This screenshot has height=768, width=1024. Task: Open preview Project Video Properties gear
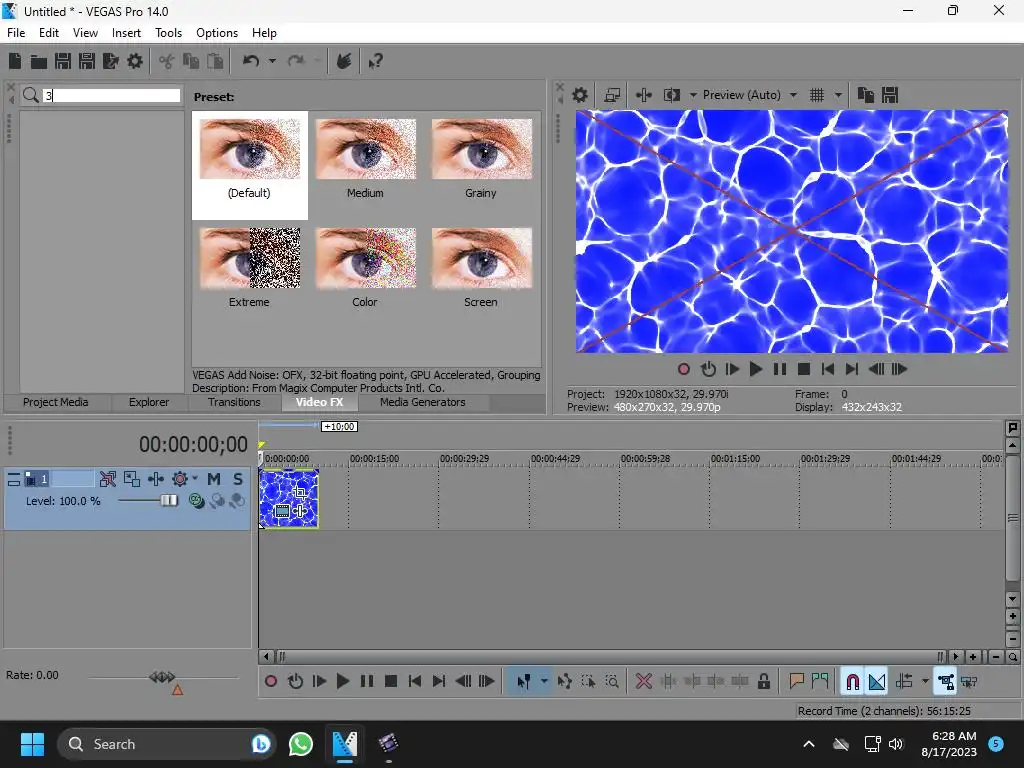580,95
